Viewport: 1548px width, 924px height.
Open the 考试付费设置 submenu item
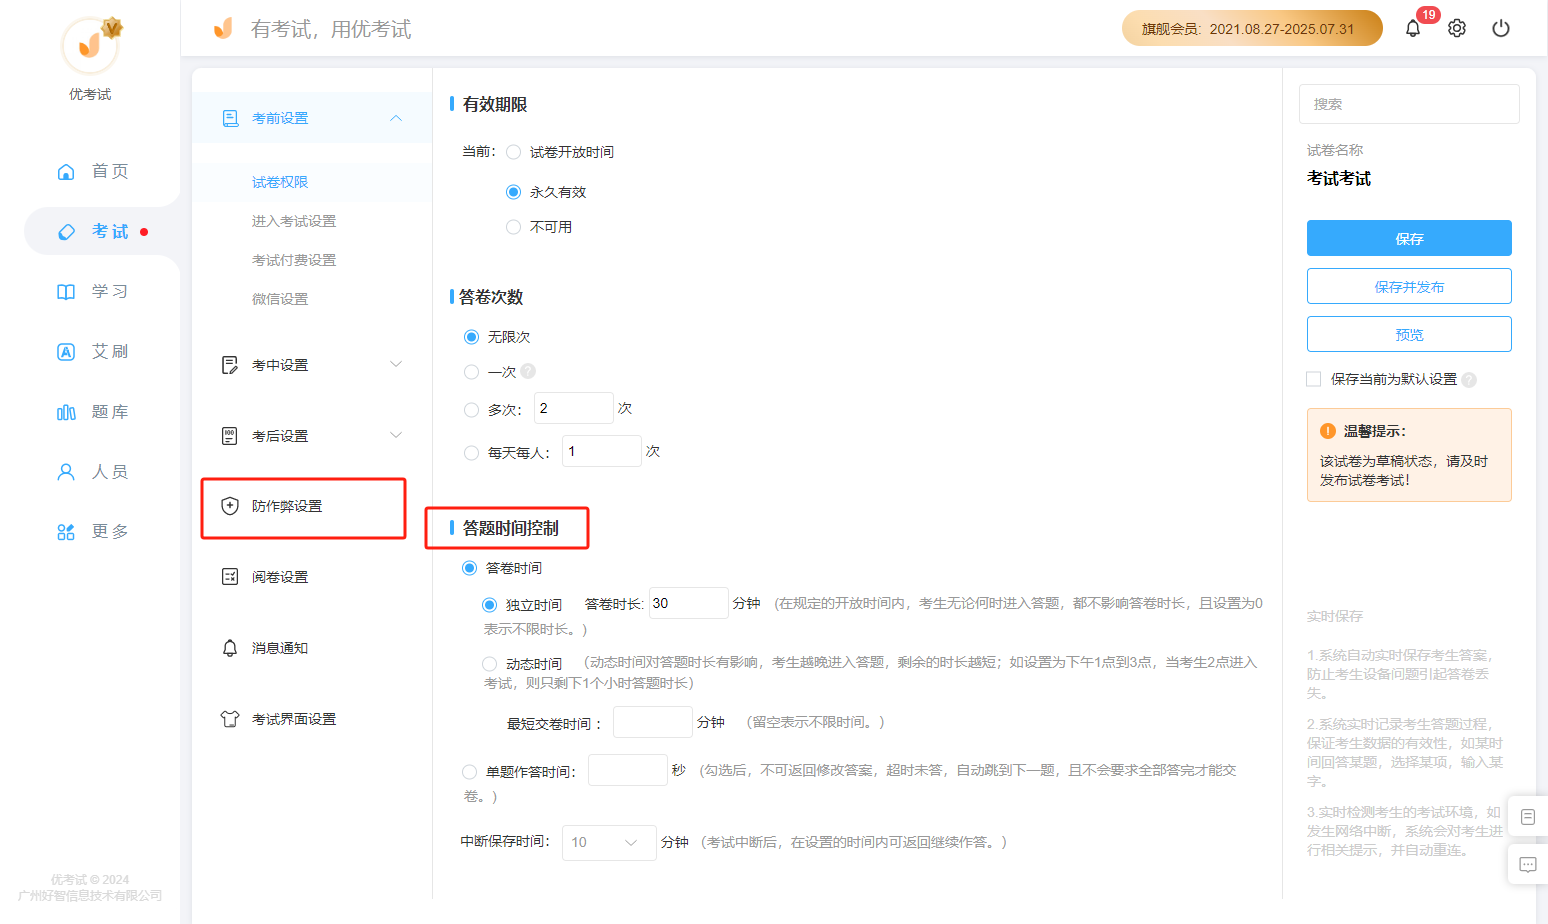point(294,260)
